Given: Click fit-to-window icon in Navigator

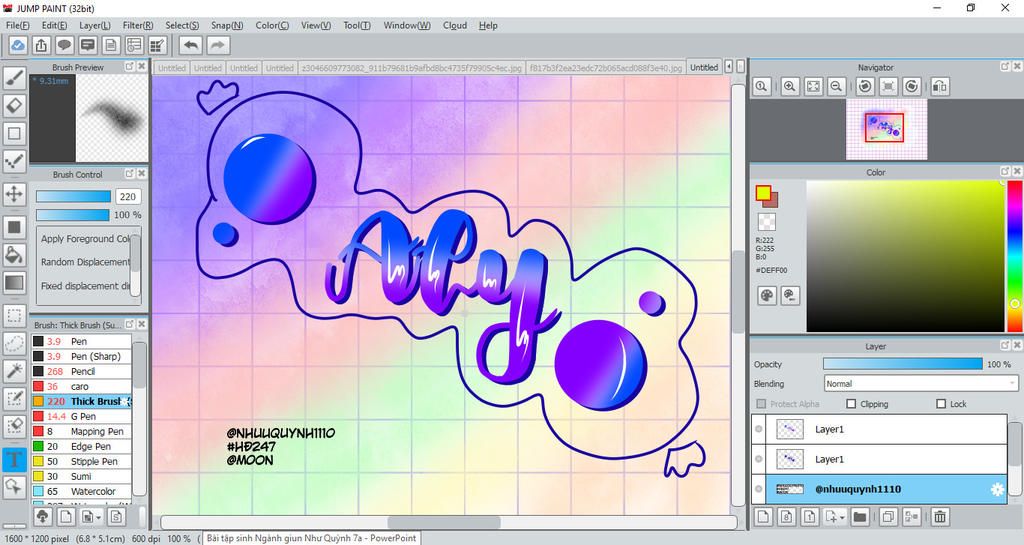Looking at the screenshot, I should [x=813, y=86].
